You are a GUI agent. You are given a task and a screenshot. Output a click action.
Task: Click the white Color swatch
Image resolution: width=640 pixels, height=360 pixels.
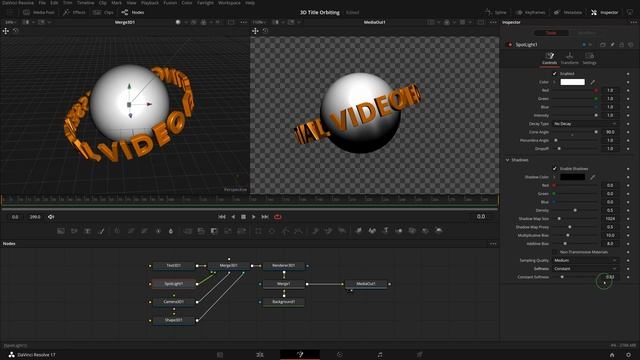572,82
